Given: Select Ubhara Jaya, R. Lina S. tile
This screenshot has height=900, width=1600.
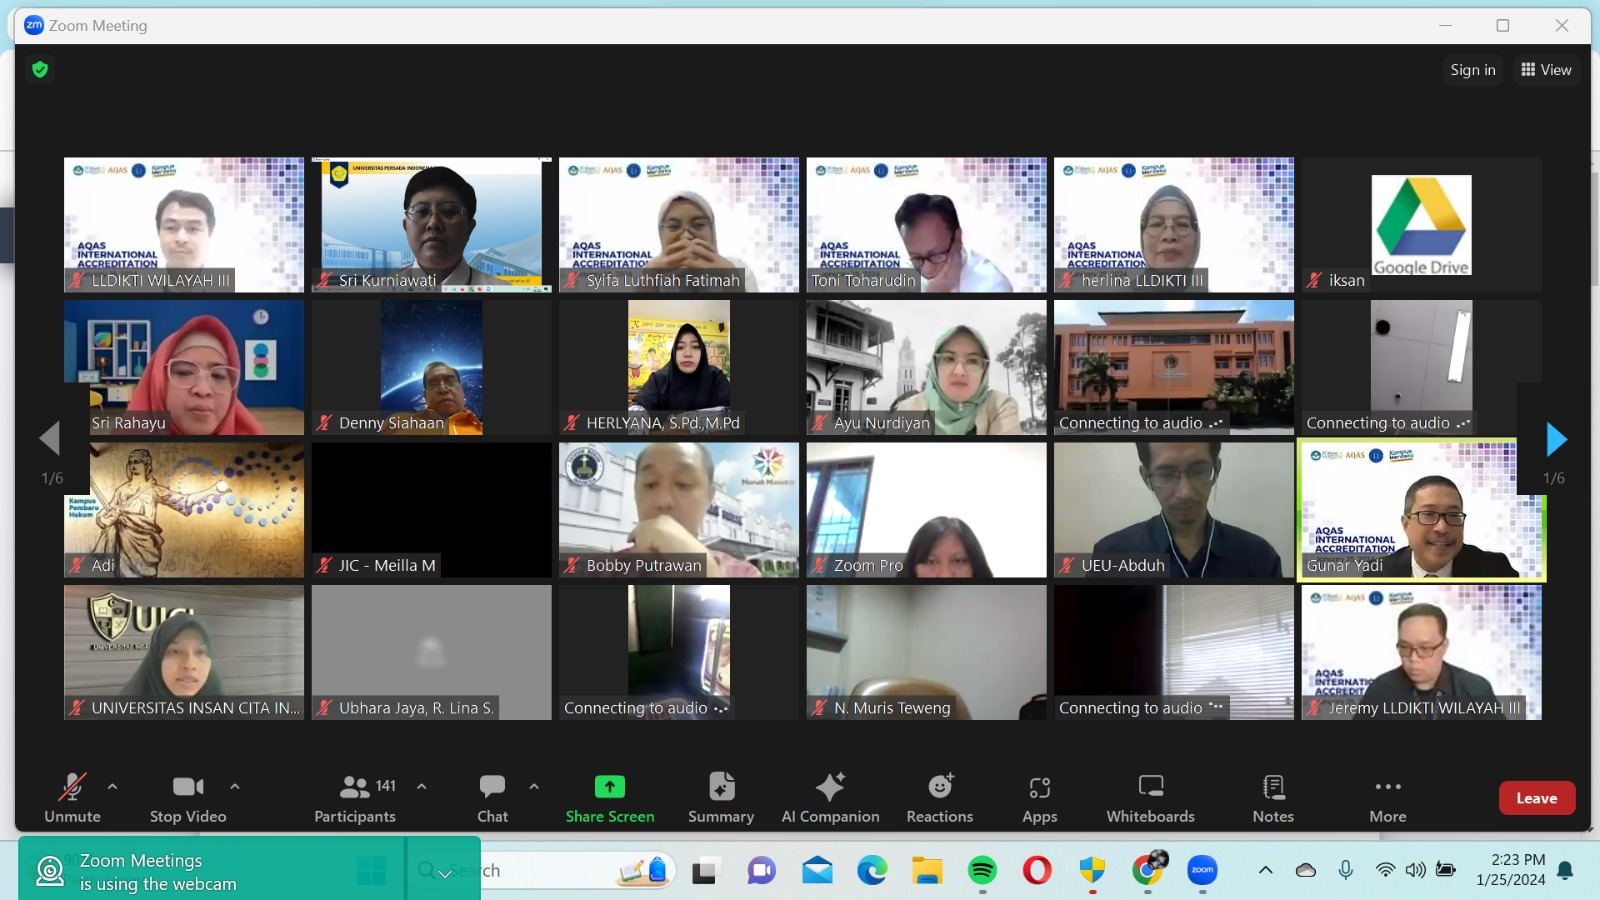Looking at the screenshot, I should 432,652.
